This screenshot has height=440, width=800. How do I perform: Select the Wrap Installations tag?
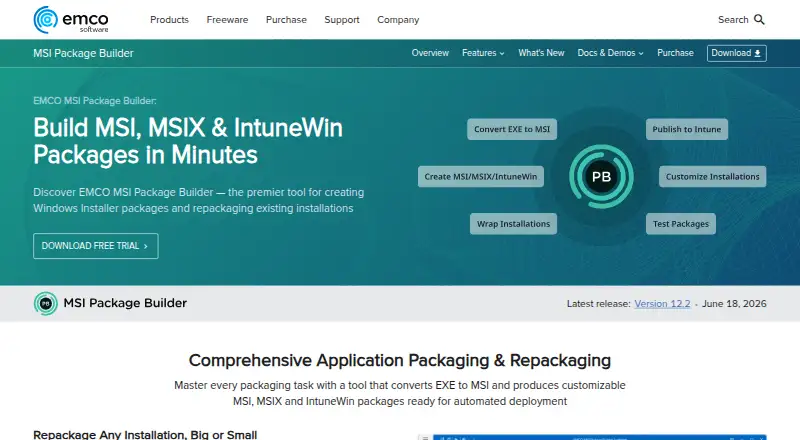pyautogui.click(x=513, y=224)
